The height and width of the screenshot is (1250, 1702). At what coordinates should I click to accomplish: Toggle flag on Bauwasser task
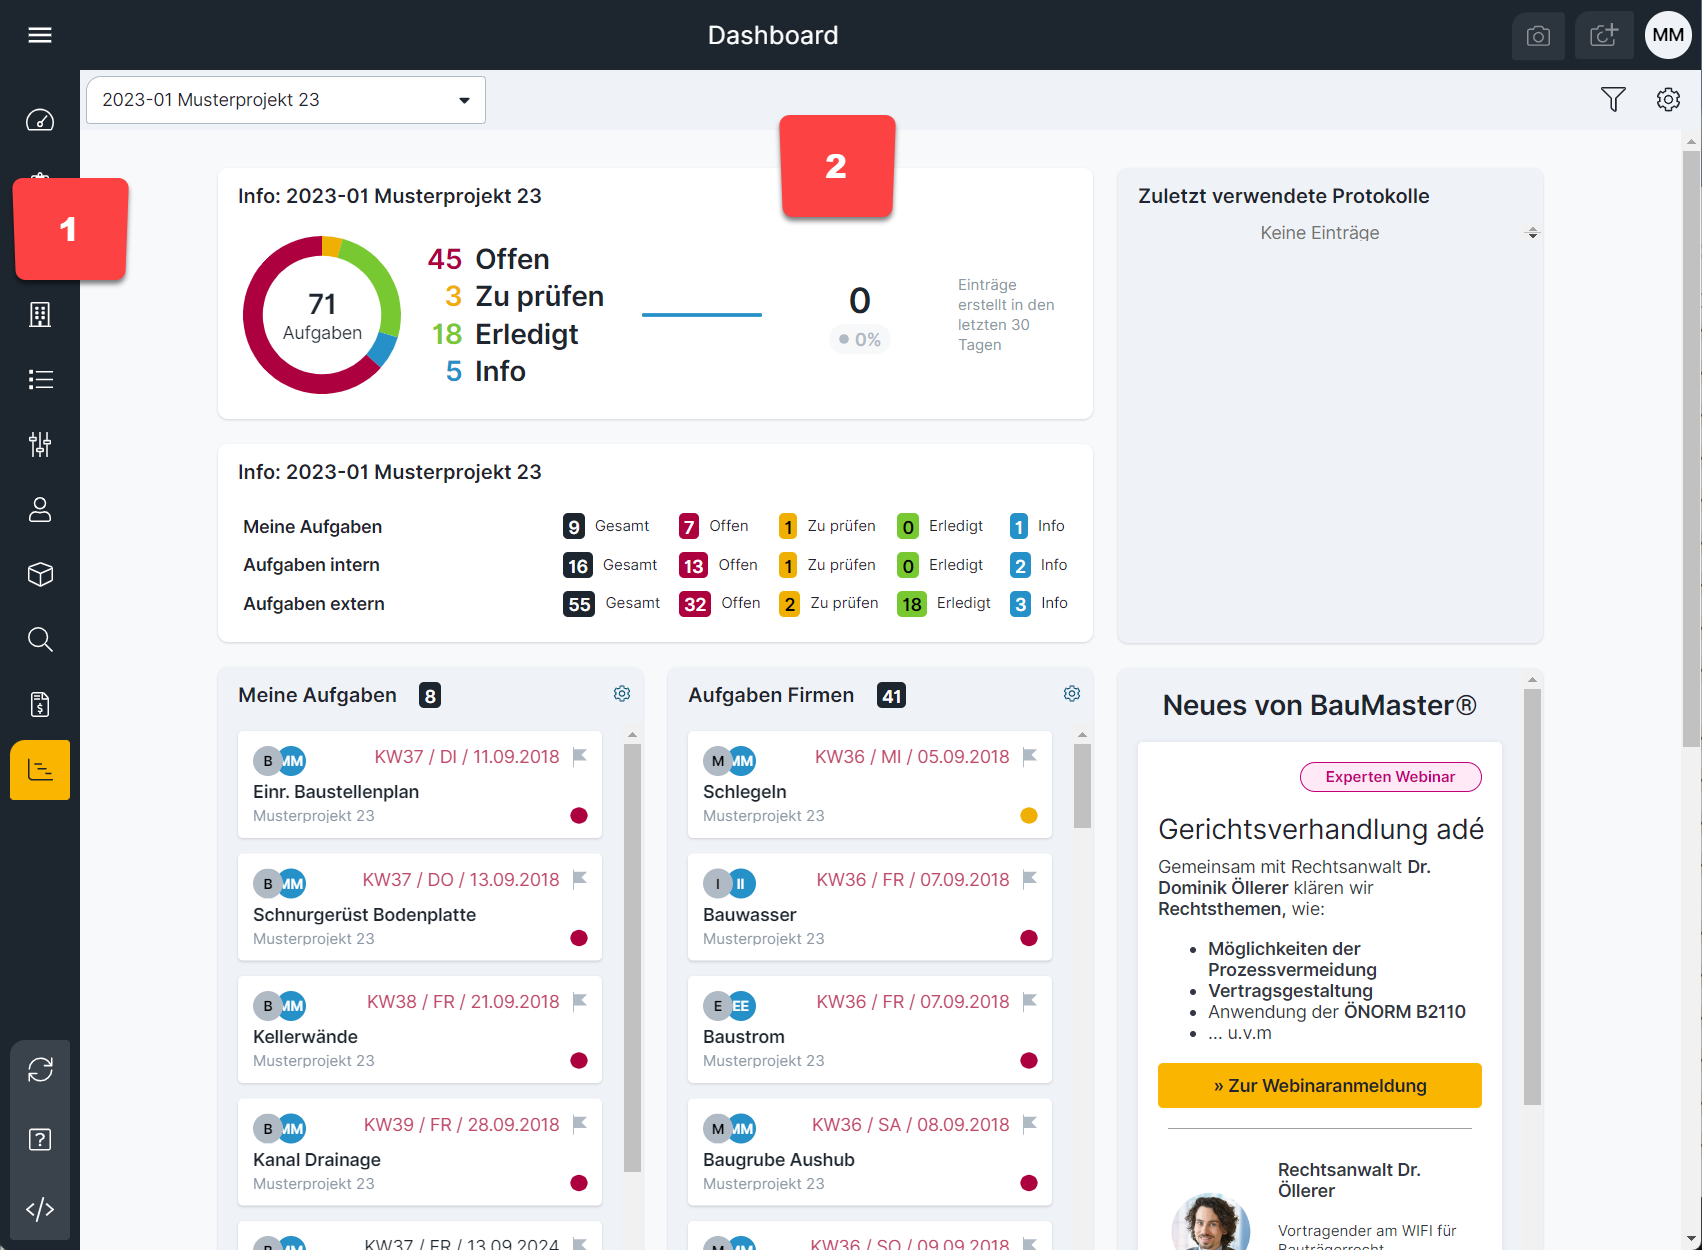pyautogui.click(x=1029, y=879)
